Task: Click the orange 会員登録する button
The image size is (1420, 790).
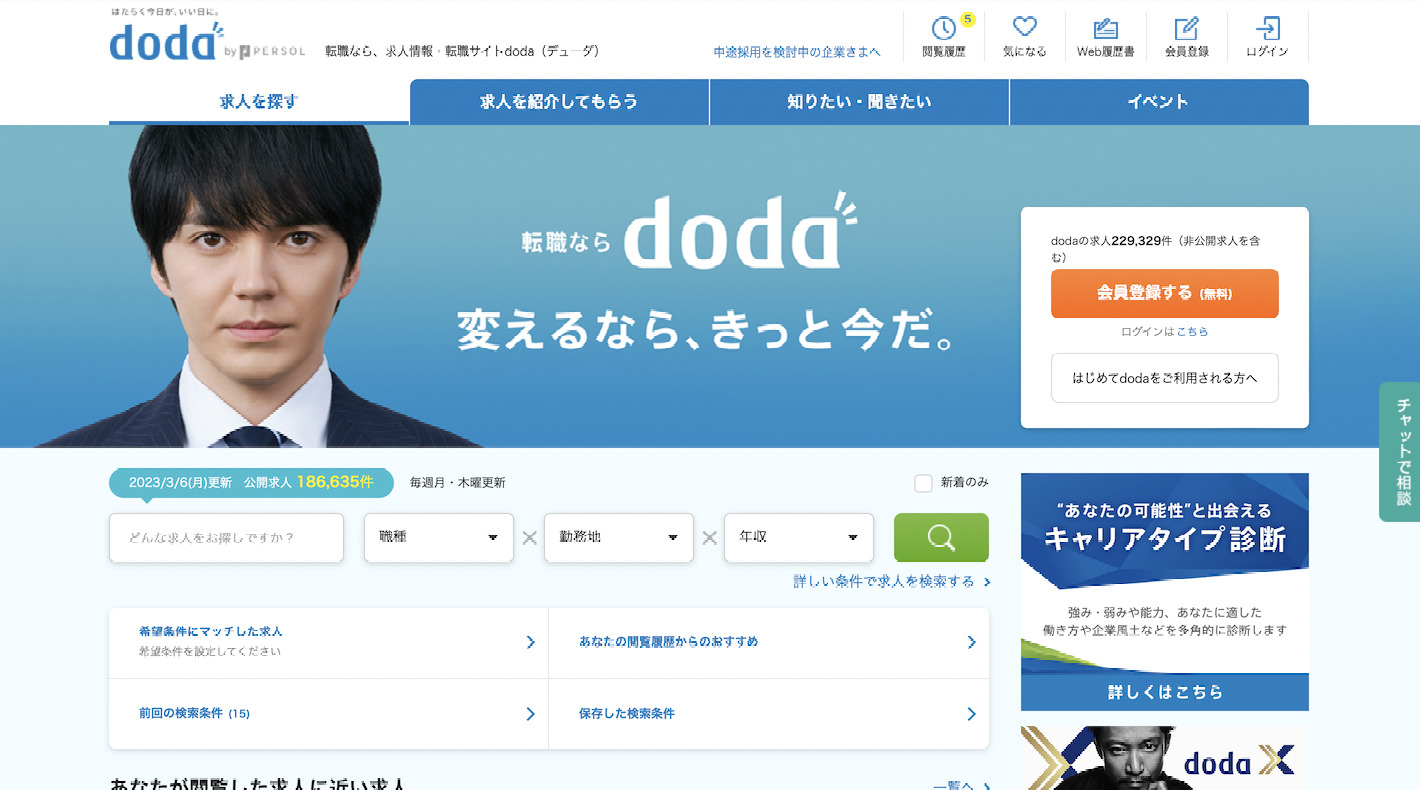Action: click(x=1165, y=294)
